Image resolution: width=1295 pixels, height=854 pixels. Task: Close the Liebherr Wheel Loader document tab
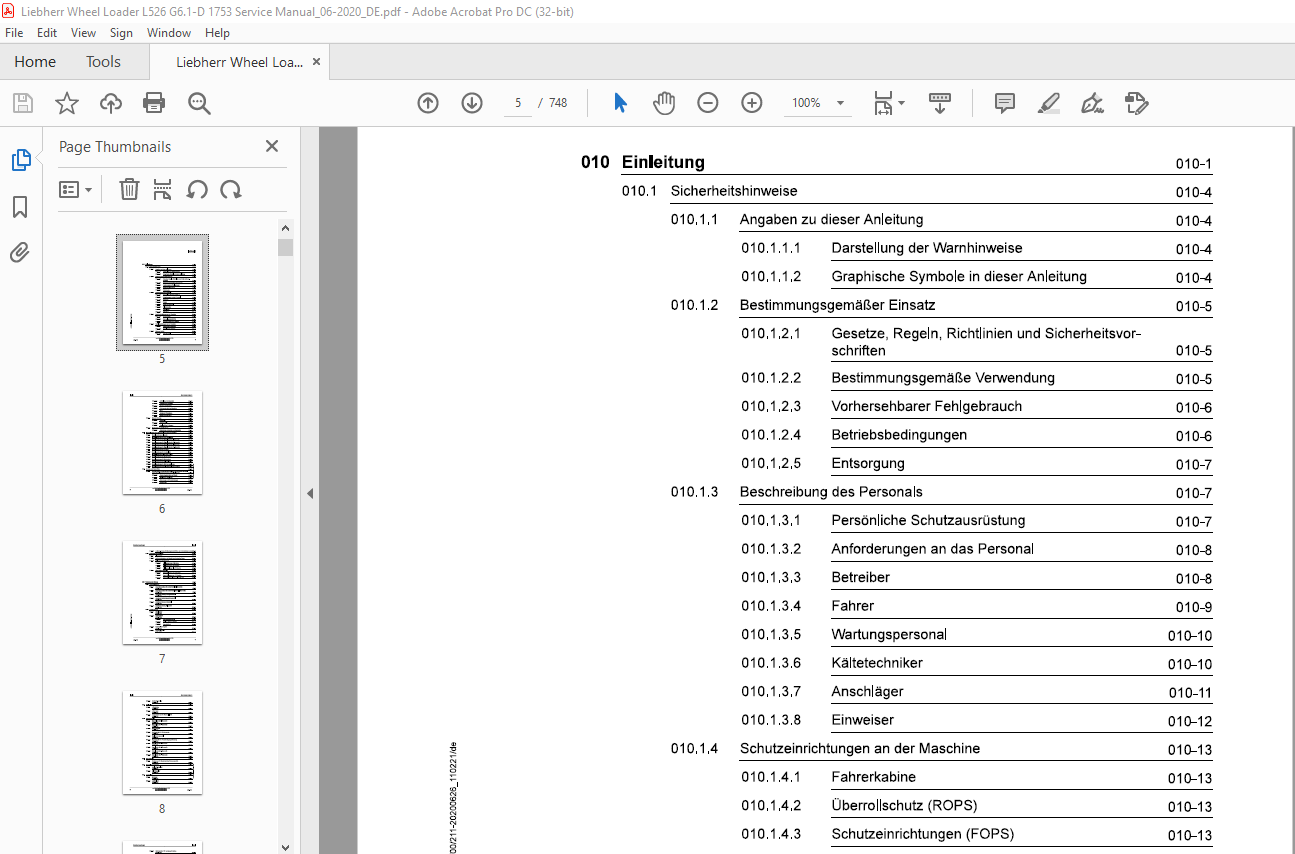click(x=317, y=62)
